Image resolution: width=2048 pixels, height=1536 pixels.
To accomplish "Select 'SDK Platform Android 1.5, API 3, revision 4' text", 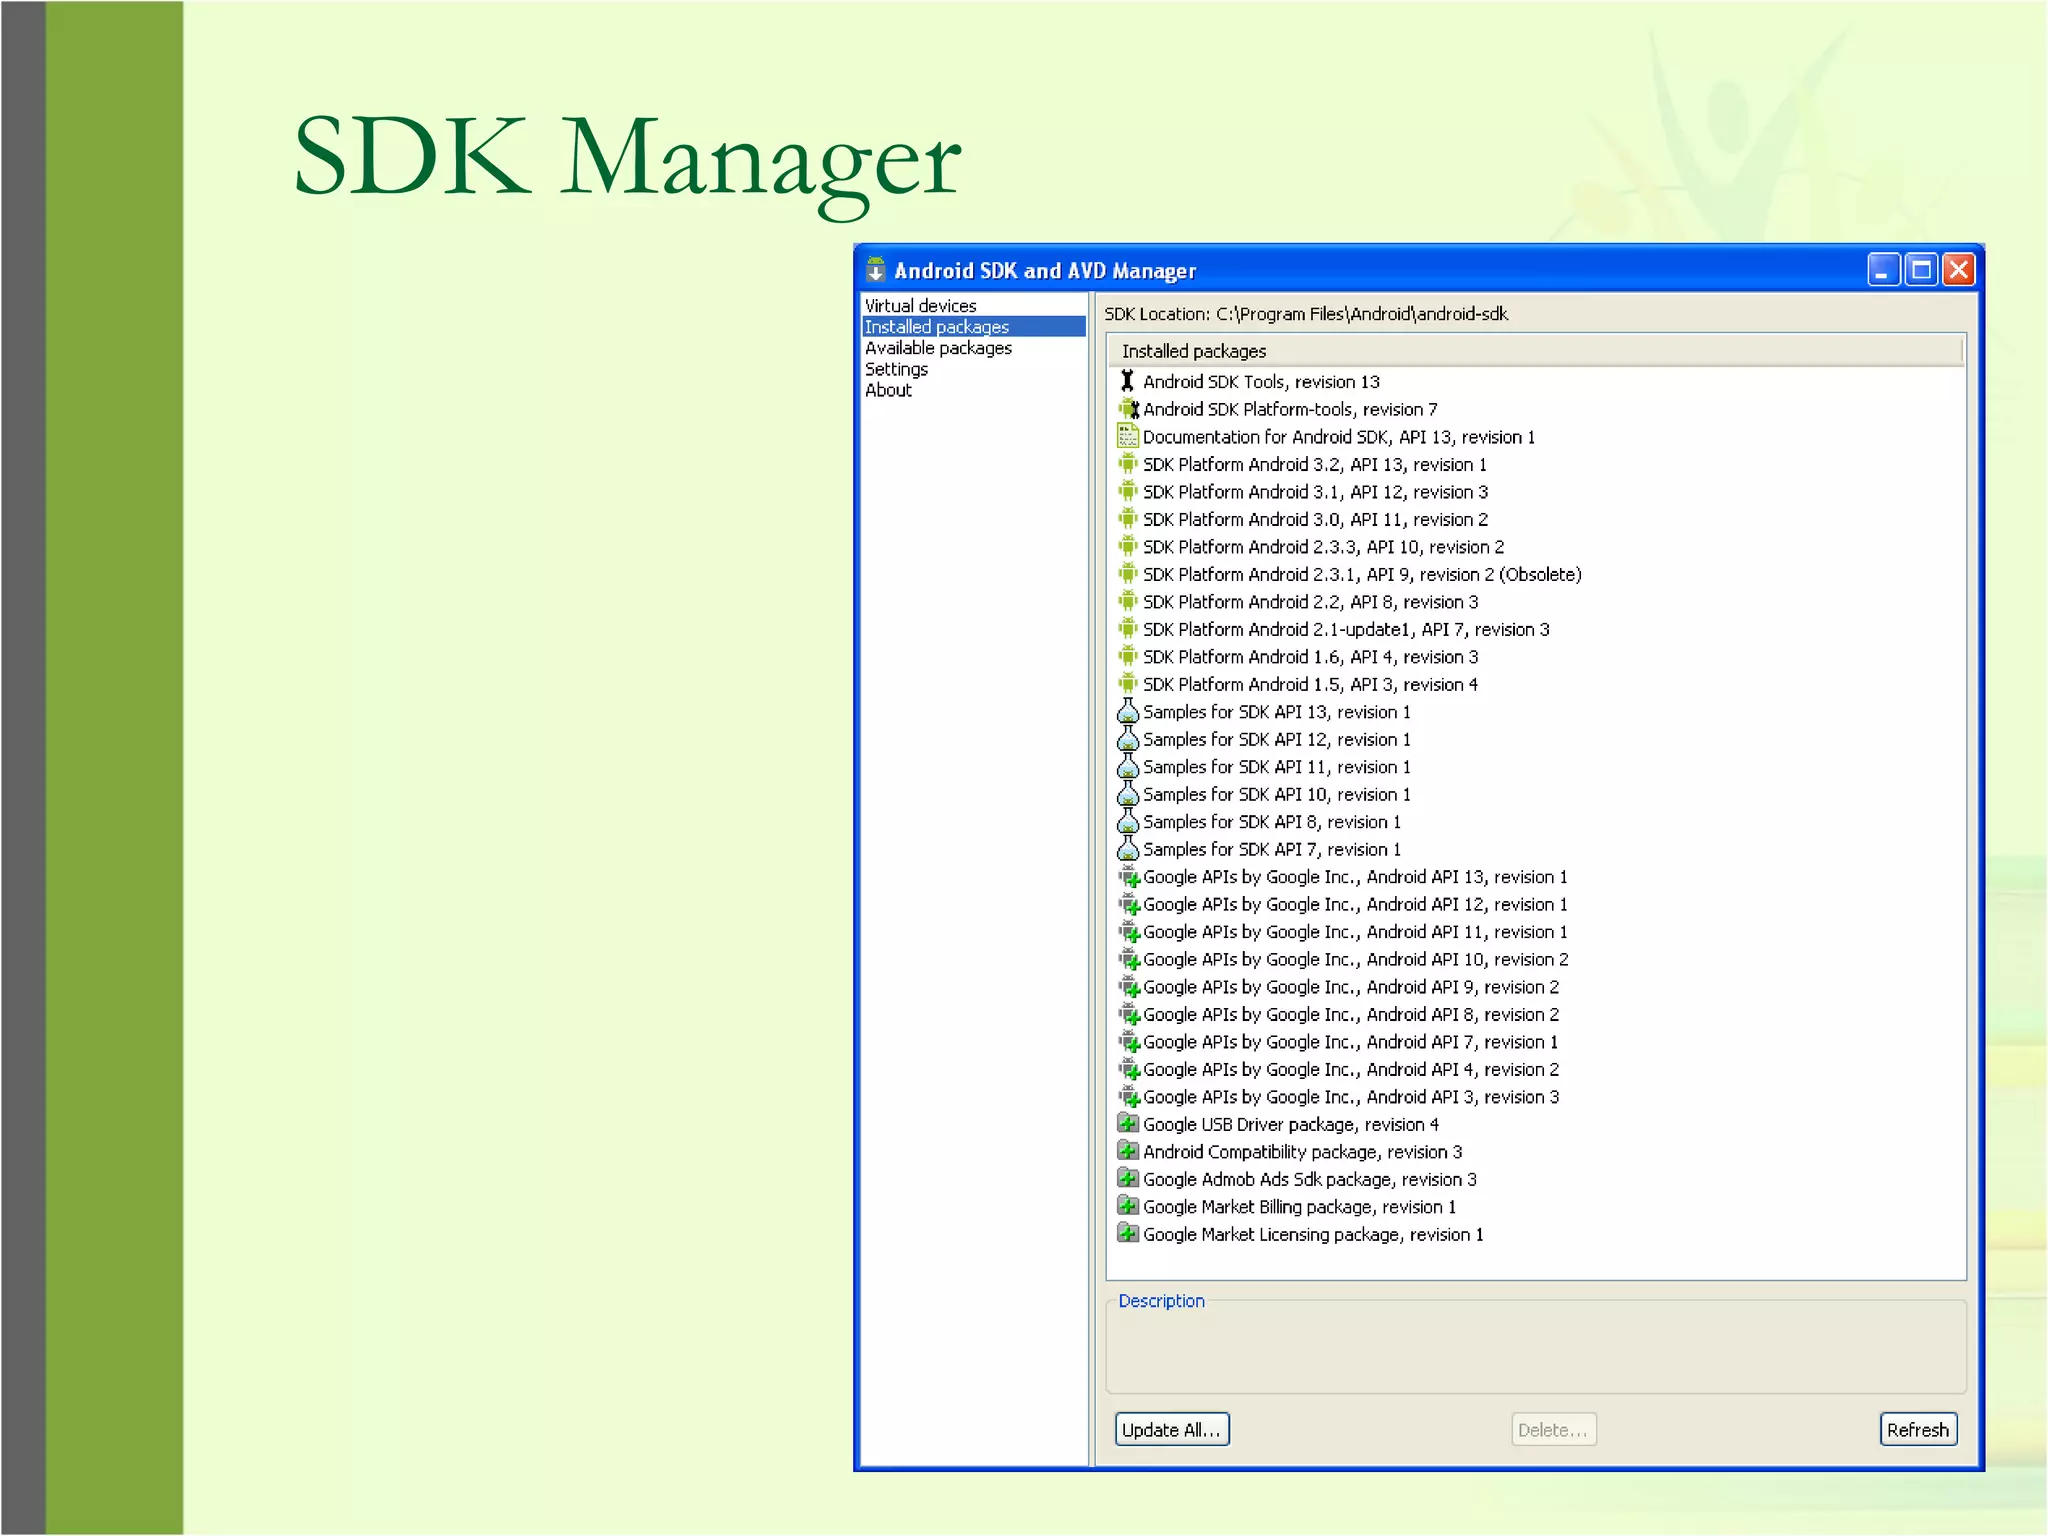I will coord(1310,684).
